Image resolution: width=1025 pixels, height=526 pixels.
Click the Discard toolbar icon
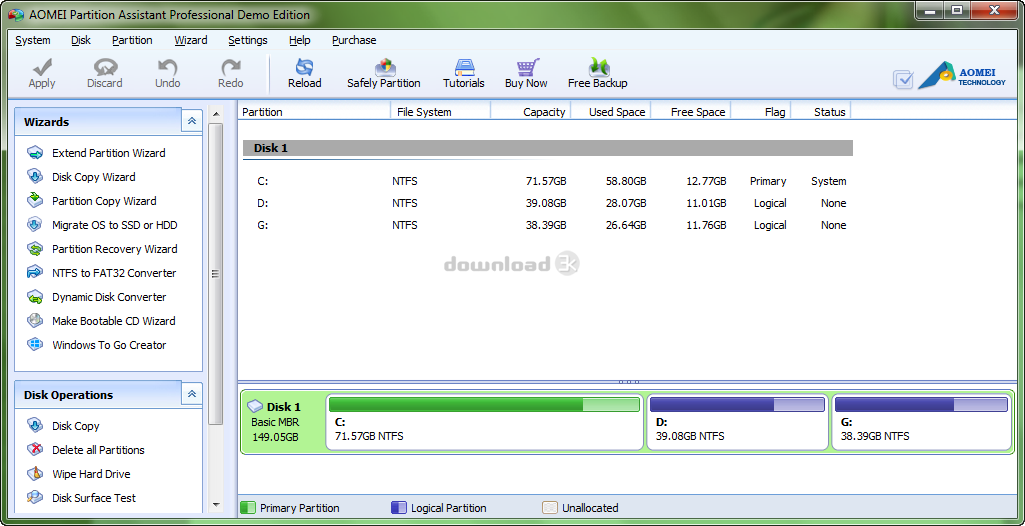coord(105,67)
